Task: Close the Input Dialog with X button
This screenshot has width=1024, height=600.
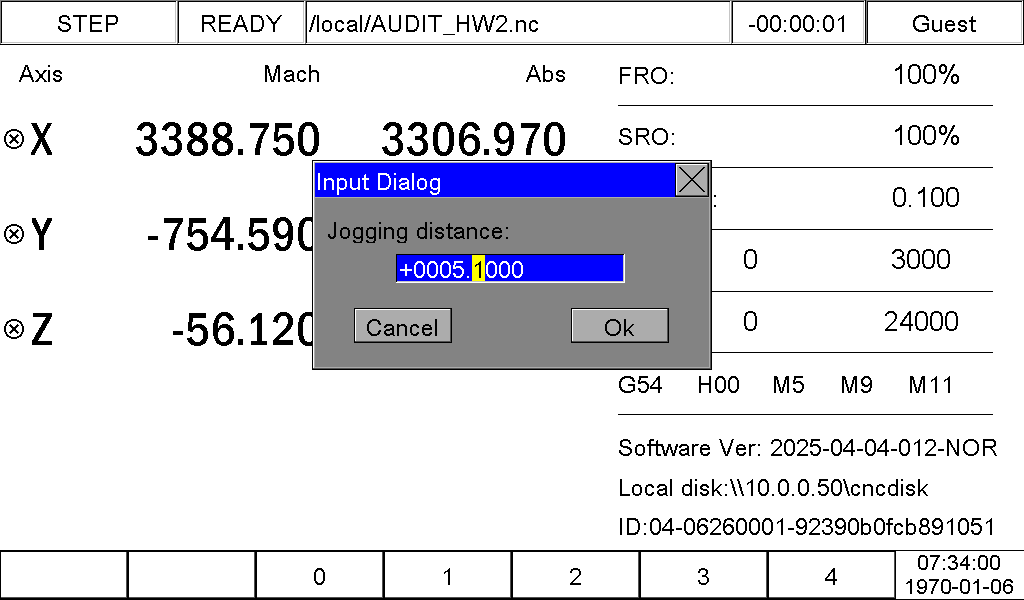Action: [692, 180]
